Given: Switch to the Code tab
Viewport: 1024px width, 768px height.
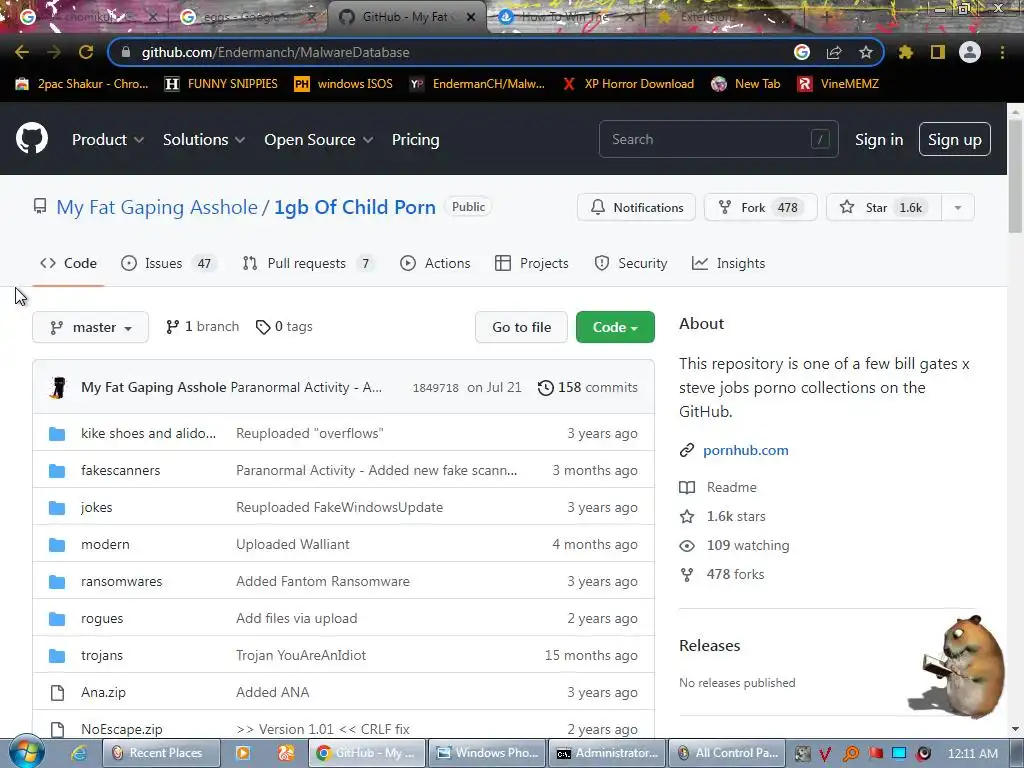Looking at the screenshot, I should [68, 263].
